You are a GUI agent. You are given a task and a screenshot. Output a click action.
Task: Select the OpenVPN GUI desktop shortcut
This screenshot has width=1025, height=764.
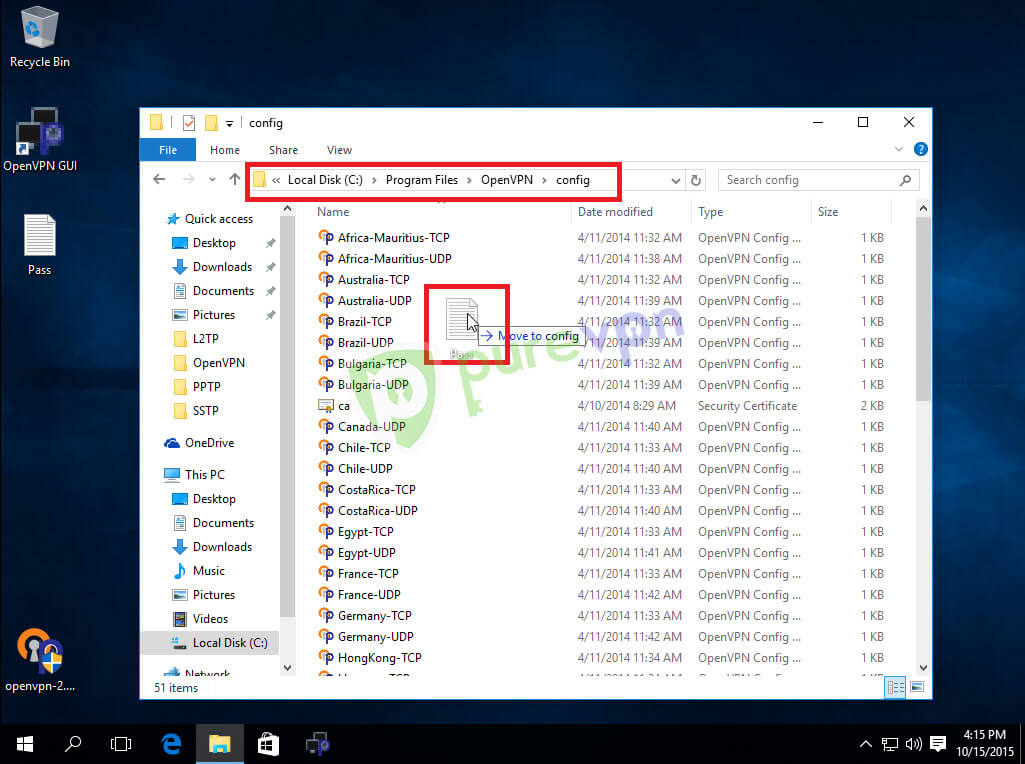coord(40,139)
